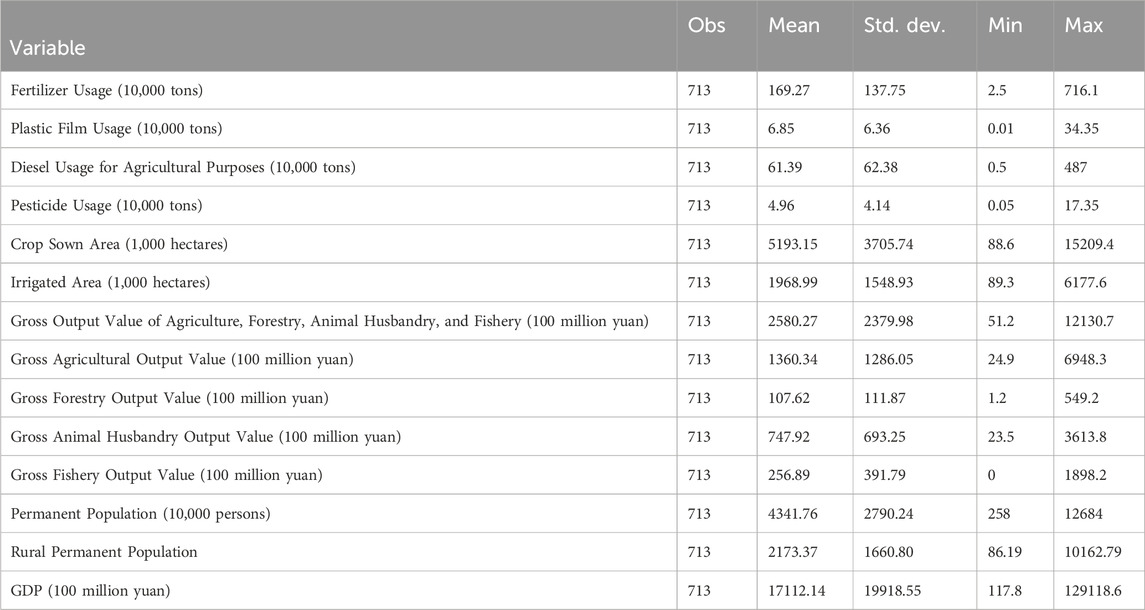Viewport: 1145px width, 610px height.
Task: Select the mean value 4341.76
Action: coord(792,514)
